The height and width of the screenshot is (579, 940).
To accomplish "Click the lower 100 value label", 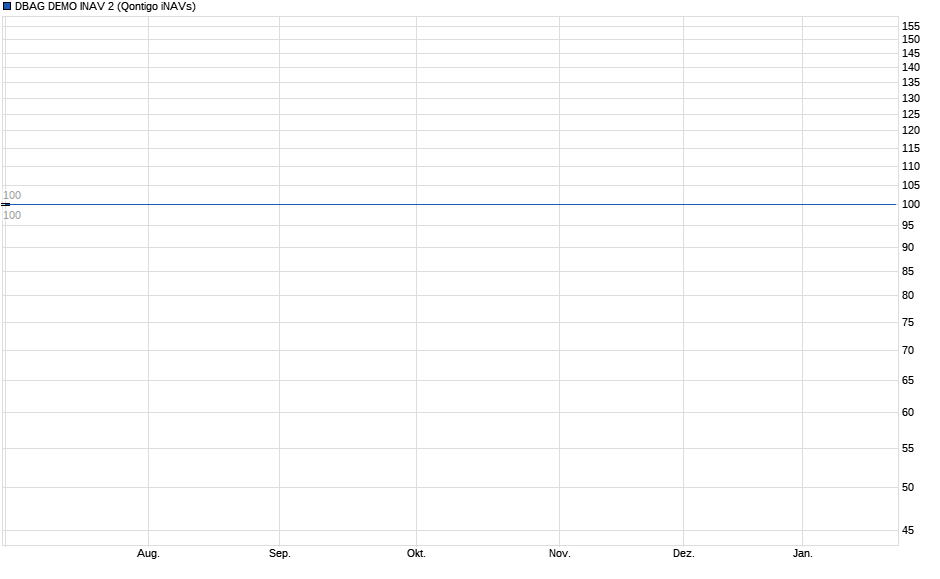I will click(x=12, y=215).
